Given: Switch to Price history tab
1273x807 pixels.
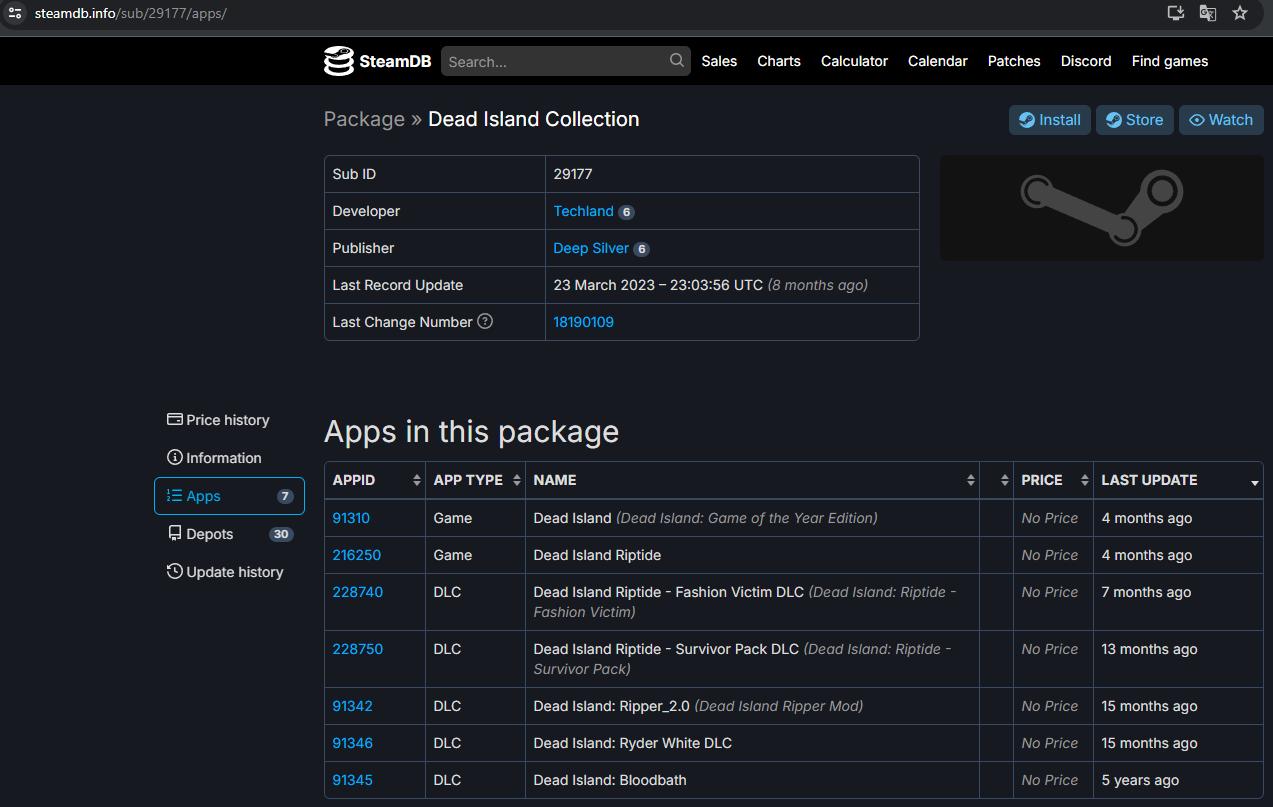Looking at the screenshot, I should point(229,420).
